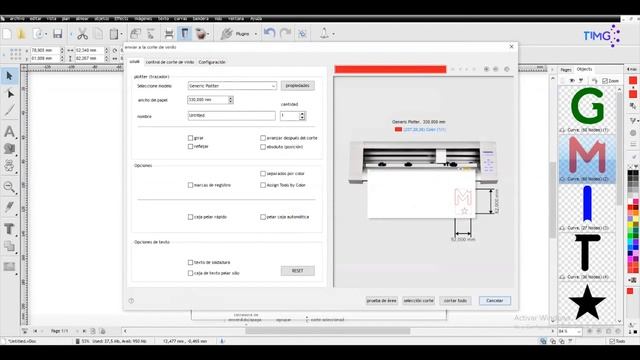Open the Ayuda menu

pyautogui.click(x=256, y=19)
